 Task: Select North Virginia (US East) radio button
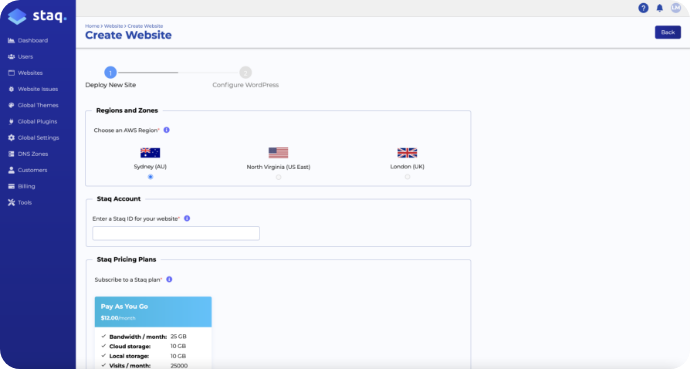click(279, 177)
